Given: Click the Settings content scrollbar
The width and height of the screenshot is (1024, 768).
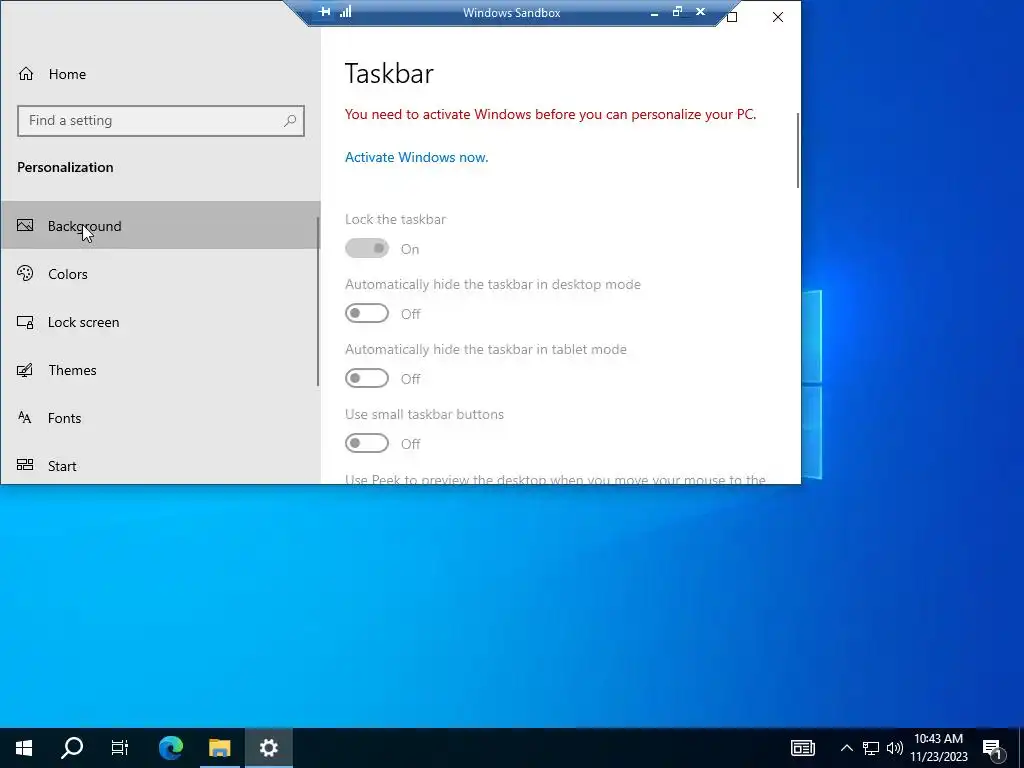Looking at the screenshot, I should click(x=797, y=151).
